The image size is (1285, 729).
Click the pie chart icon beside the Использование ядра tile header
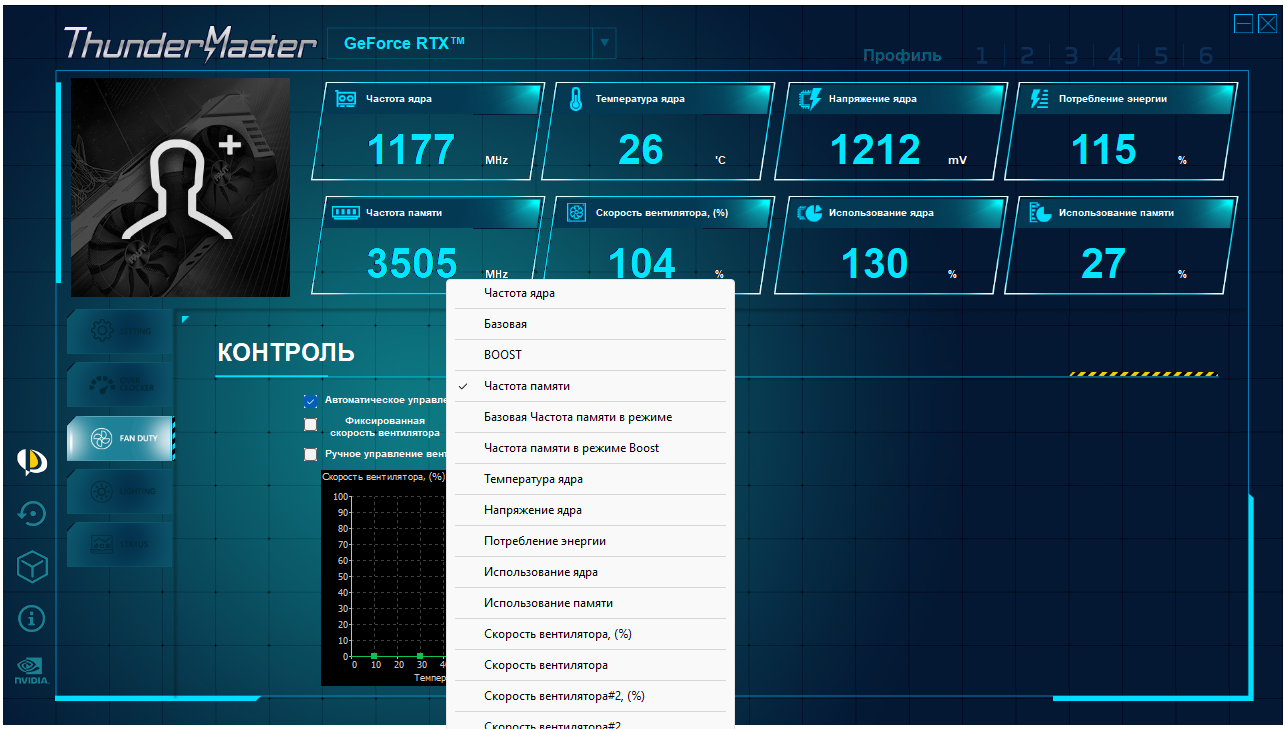[x=810, y=212]
